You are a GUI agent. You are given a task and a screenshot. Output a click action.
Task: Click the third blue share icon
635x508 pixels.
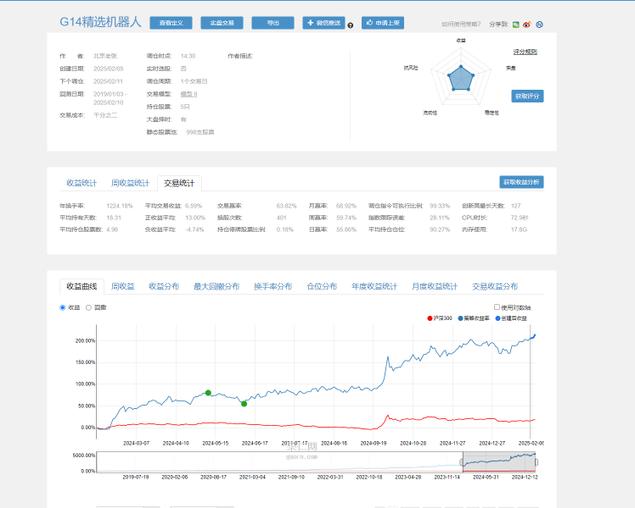pyautogui.click(x=540, y=24)
